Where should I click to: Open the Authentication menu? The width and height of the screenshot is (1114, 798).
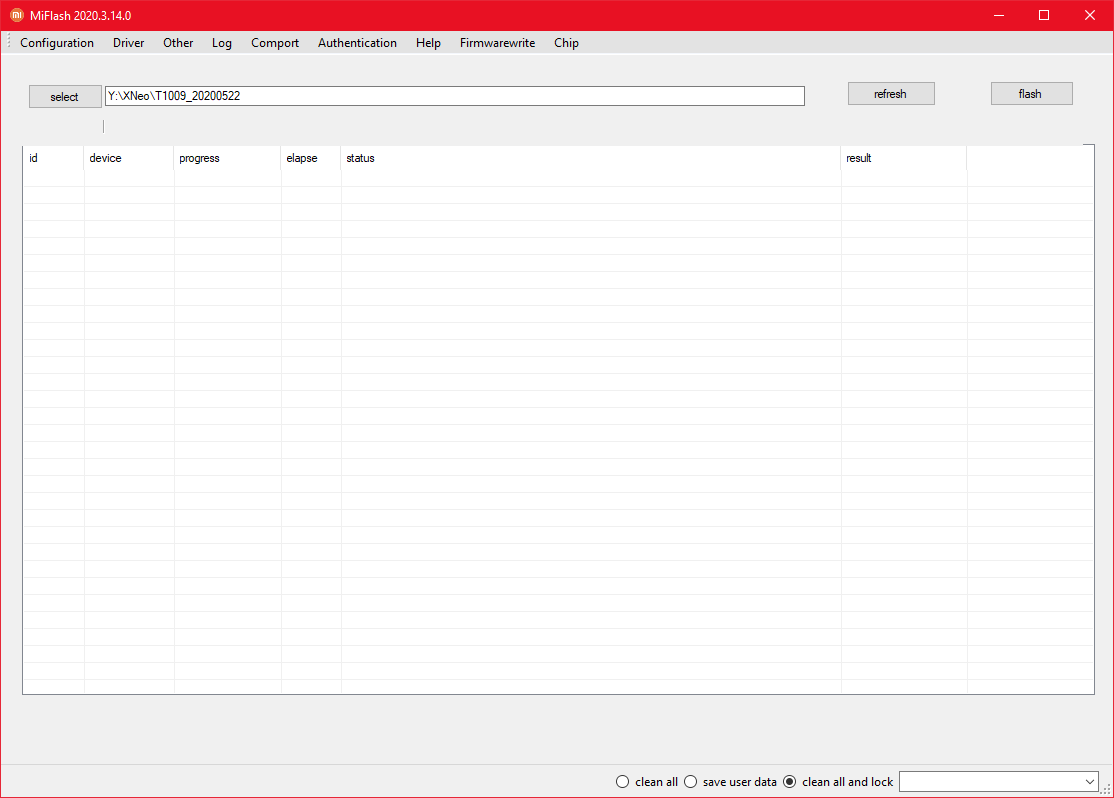click(x=357, y=43)
